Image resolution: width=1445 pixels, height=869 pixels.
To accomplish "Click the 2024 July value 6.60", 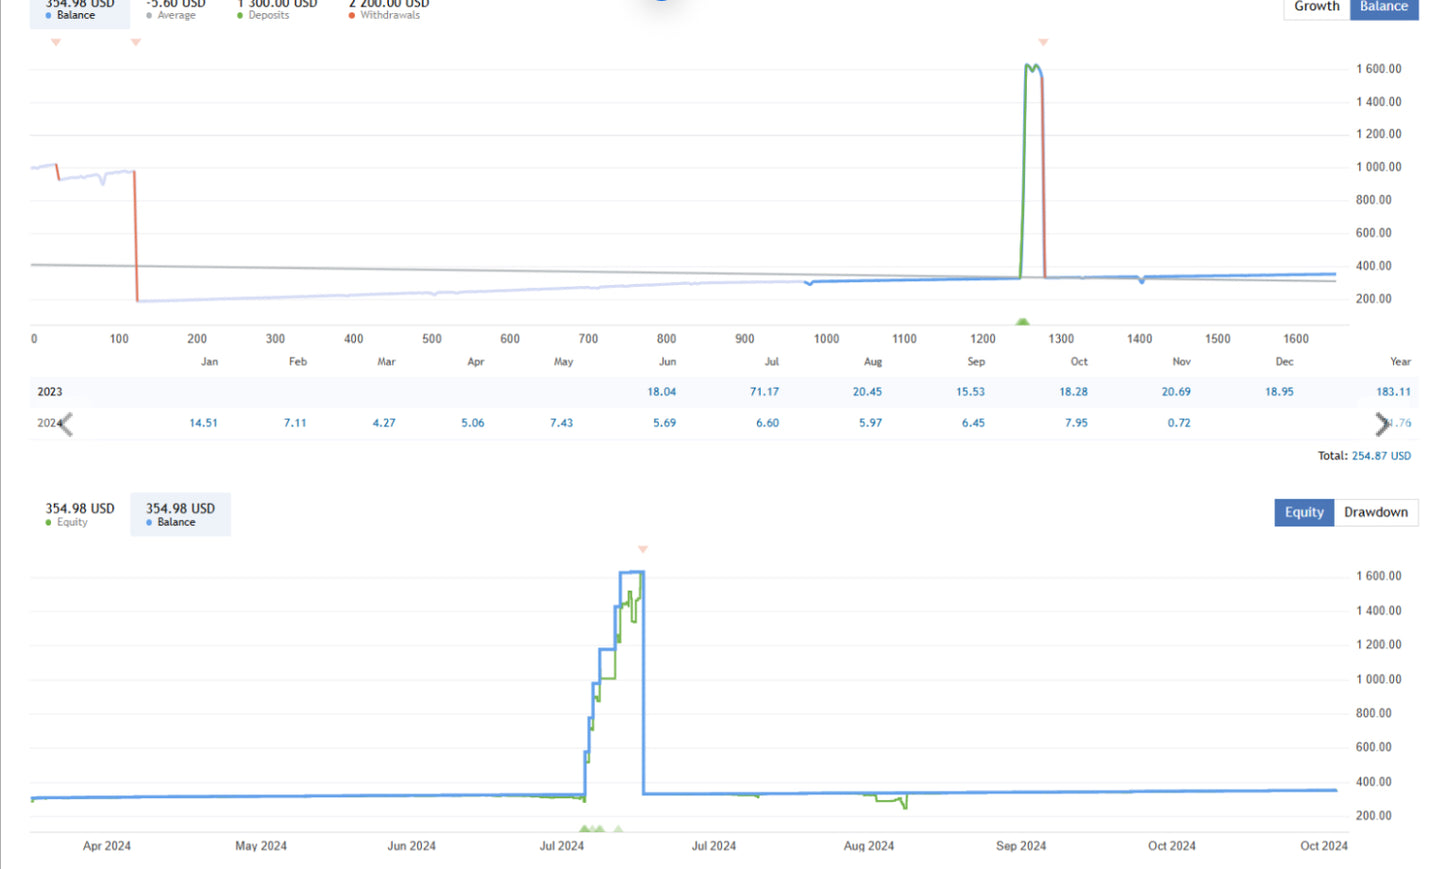I will point(768,423).
